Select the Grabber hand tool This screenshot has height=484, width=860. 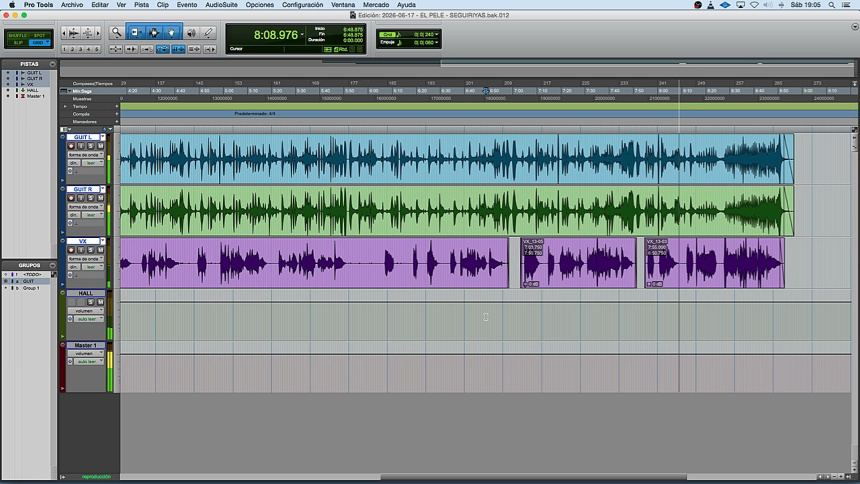click(x=172, y=33)
